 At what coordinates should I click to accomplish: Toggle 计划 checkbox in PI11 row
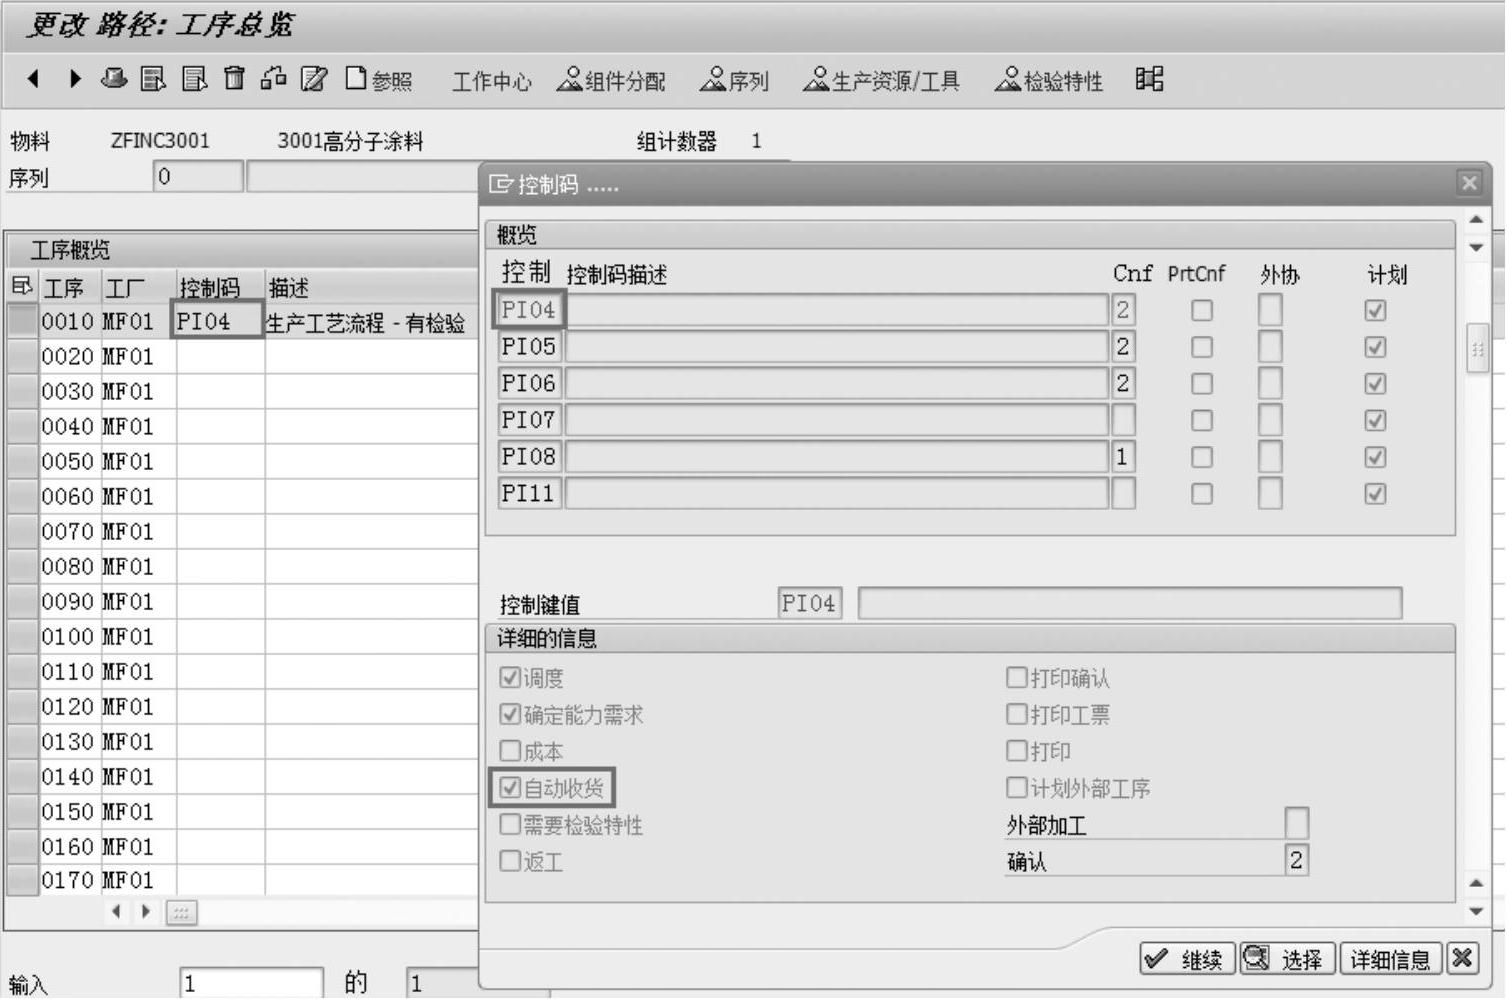click(x=1375, y=494)
